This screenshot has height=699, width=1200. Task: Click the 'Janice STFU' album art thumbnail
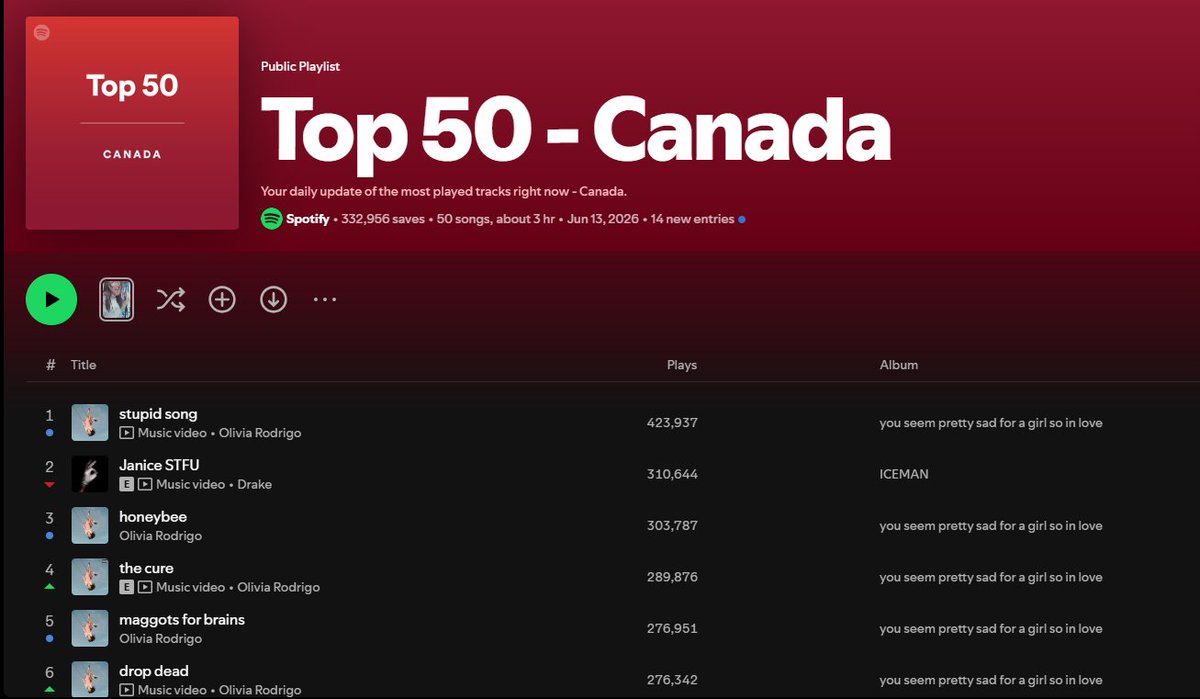[x=90, y=474]
